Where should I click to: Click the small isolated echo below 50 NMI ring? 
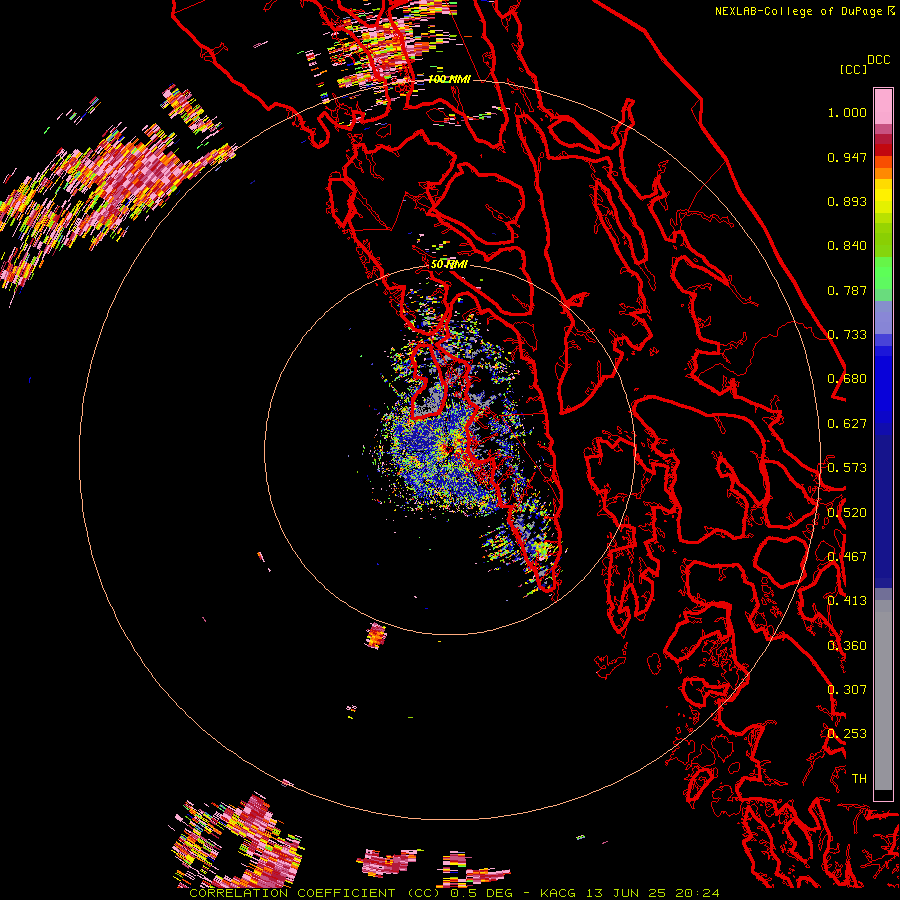click(376, 636)
